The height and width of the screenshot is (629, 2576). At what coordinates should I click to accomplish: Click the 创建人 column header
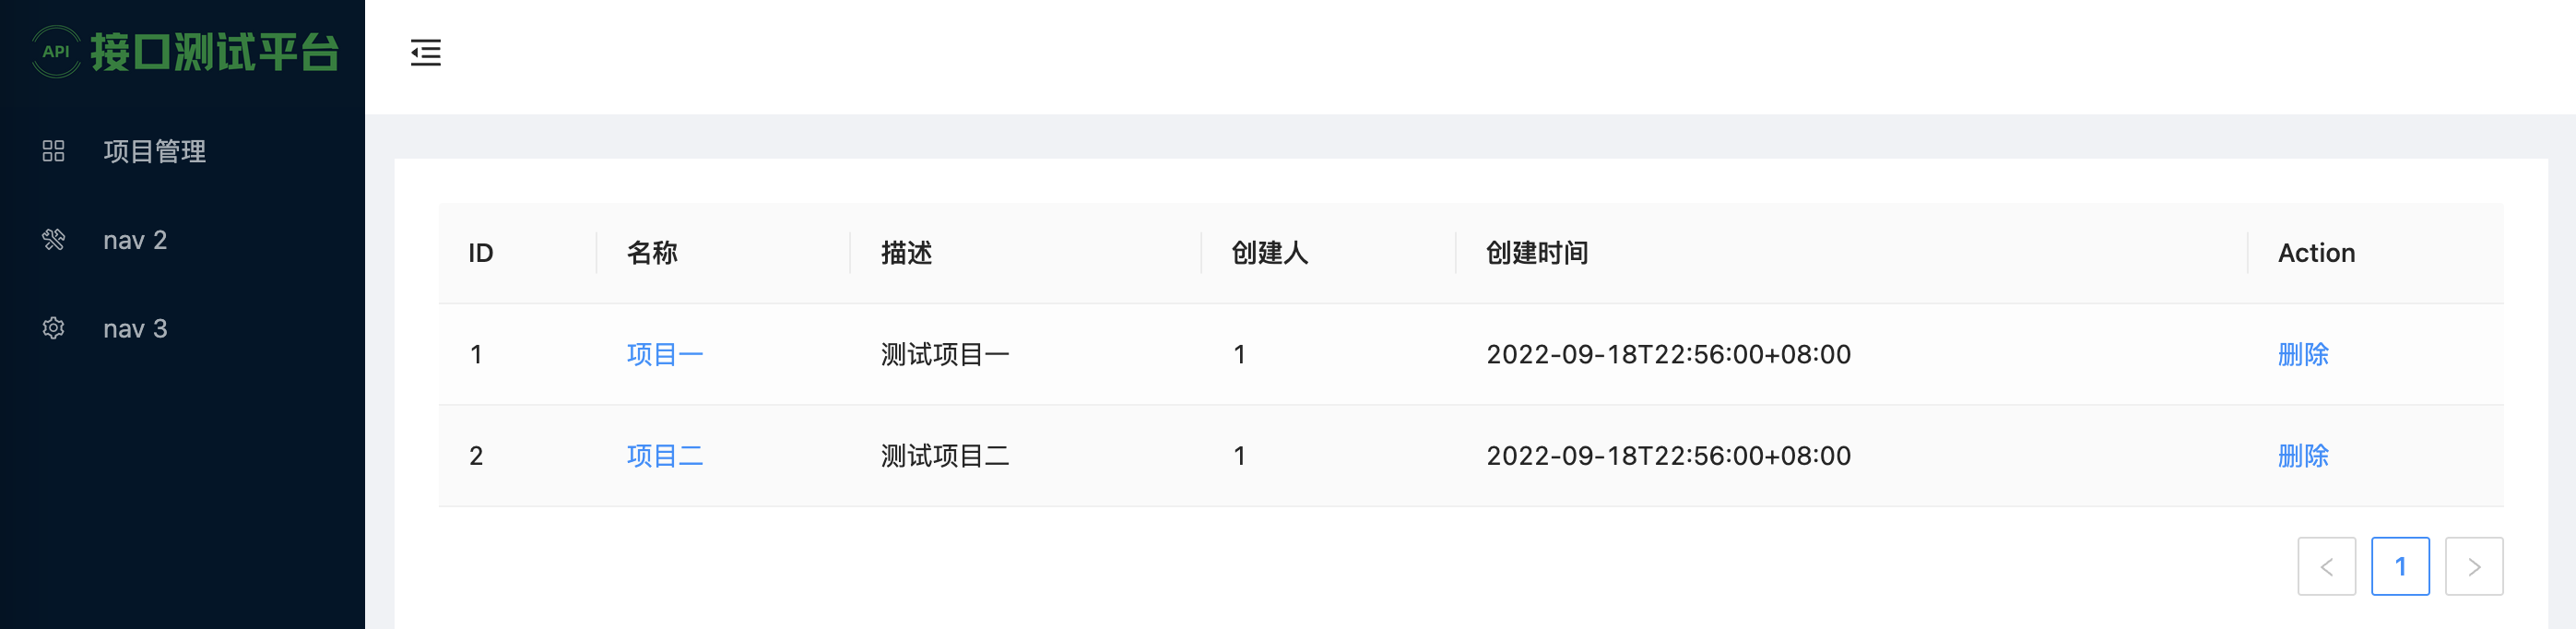click(x=1270, y=253)
